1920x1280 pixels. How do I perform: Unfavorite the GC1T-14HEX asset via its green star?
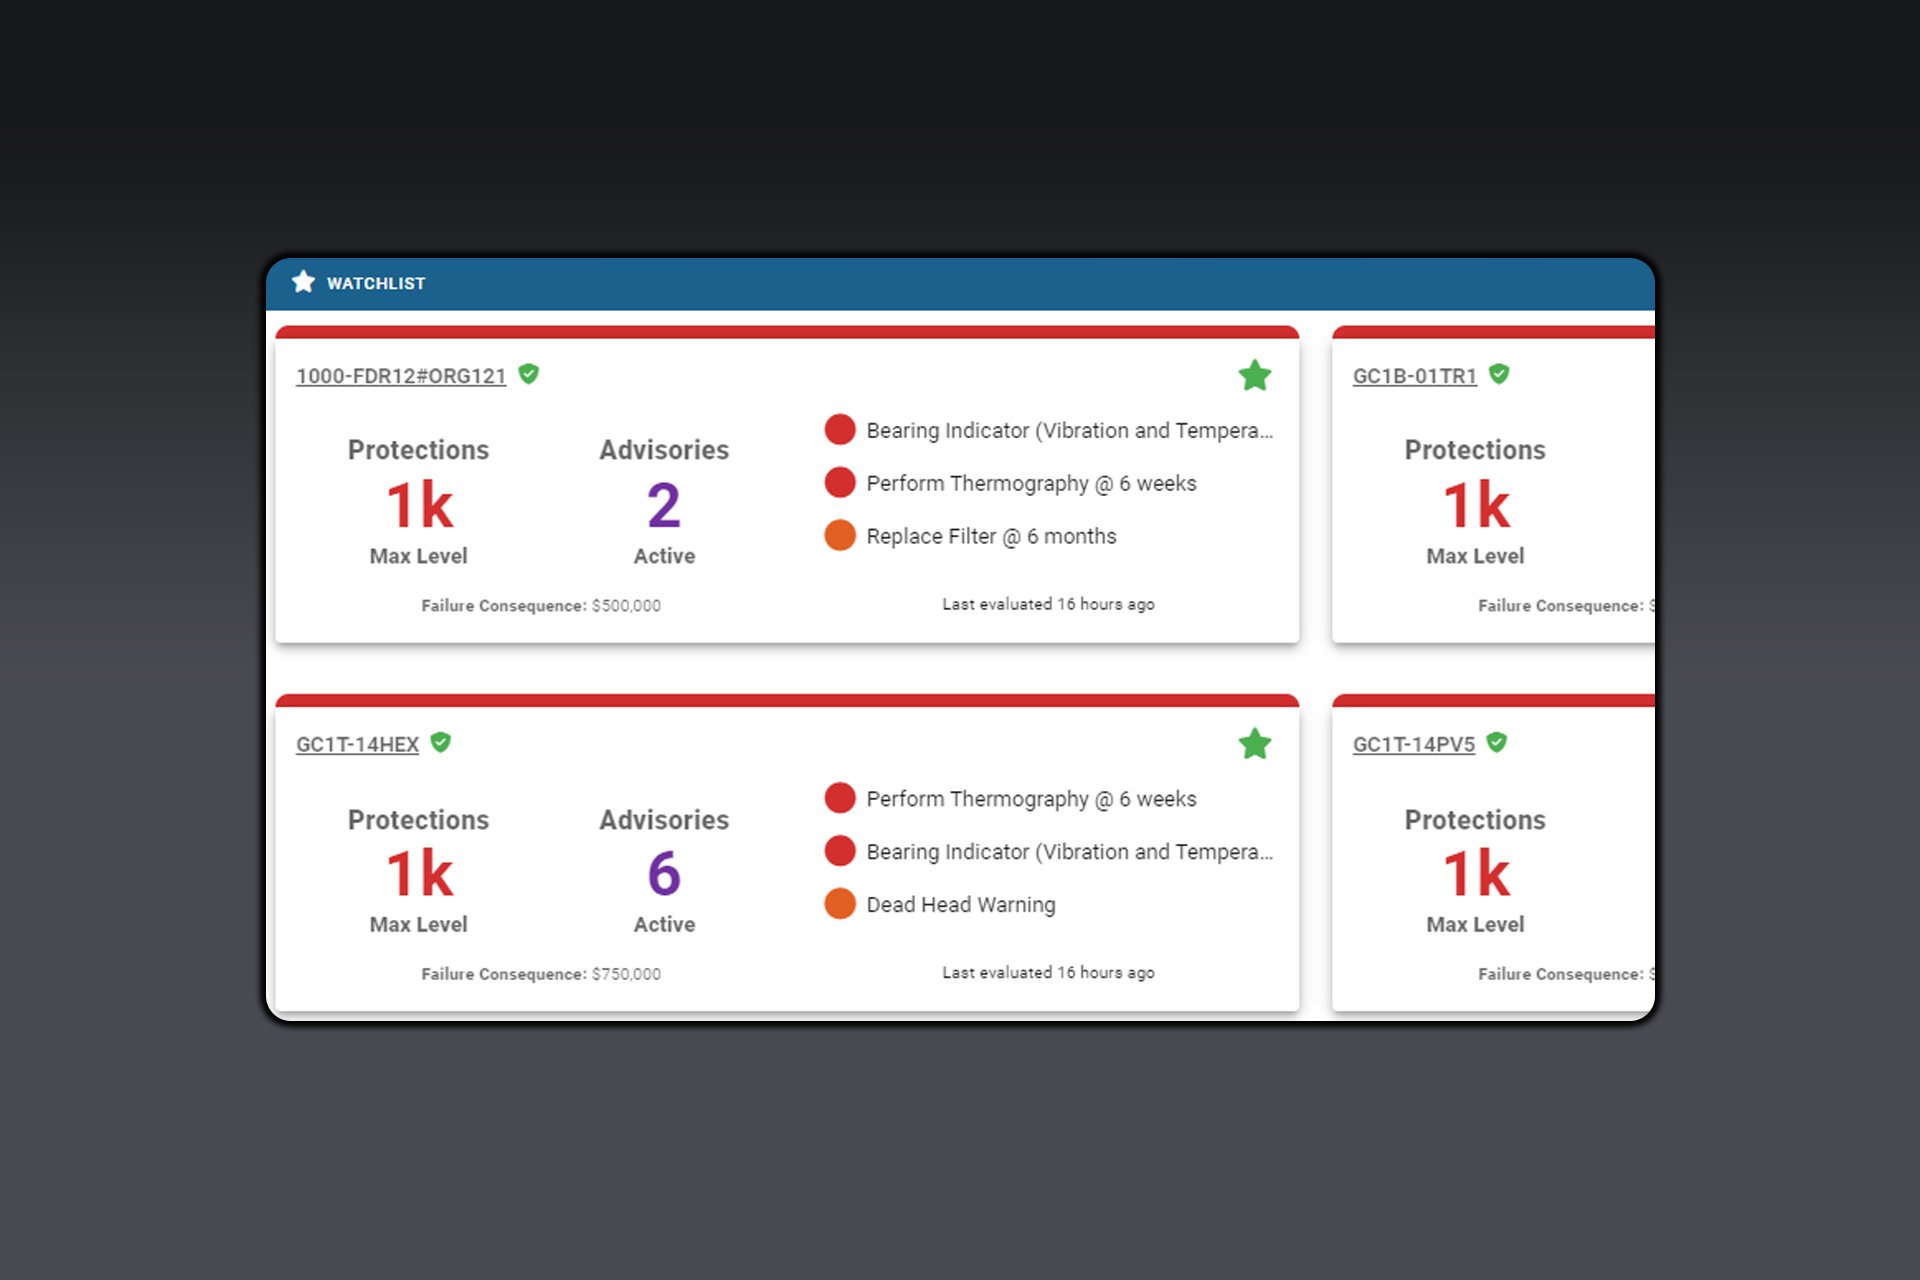pyautogui.click(x=1256, y=744)
